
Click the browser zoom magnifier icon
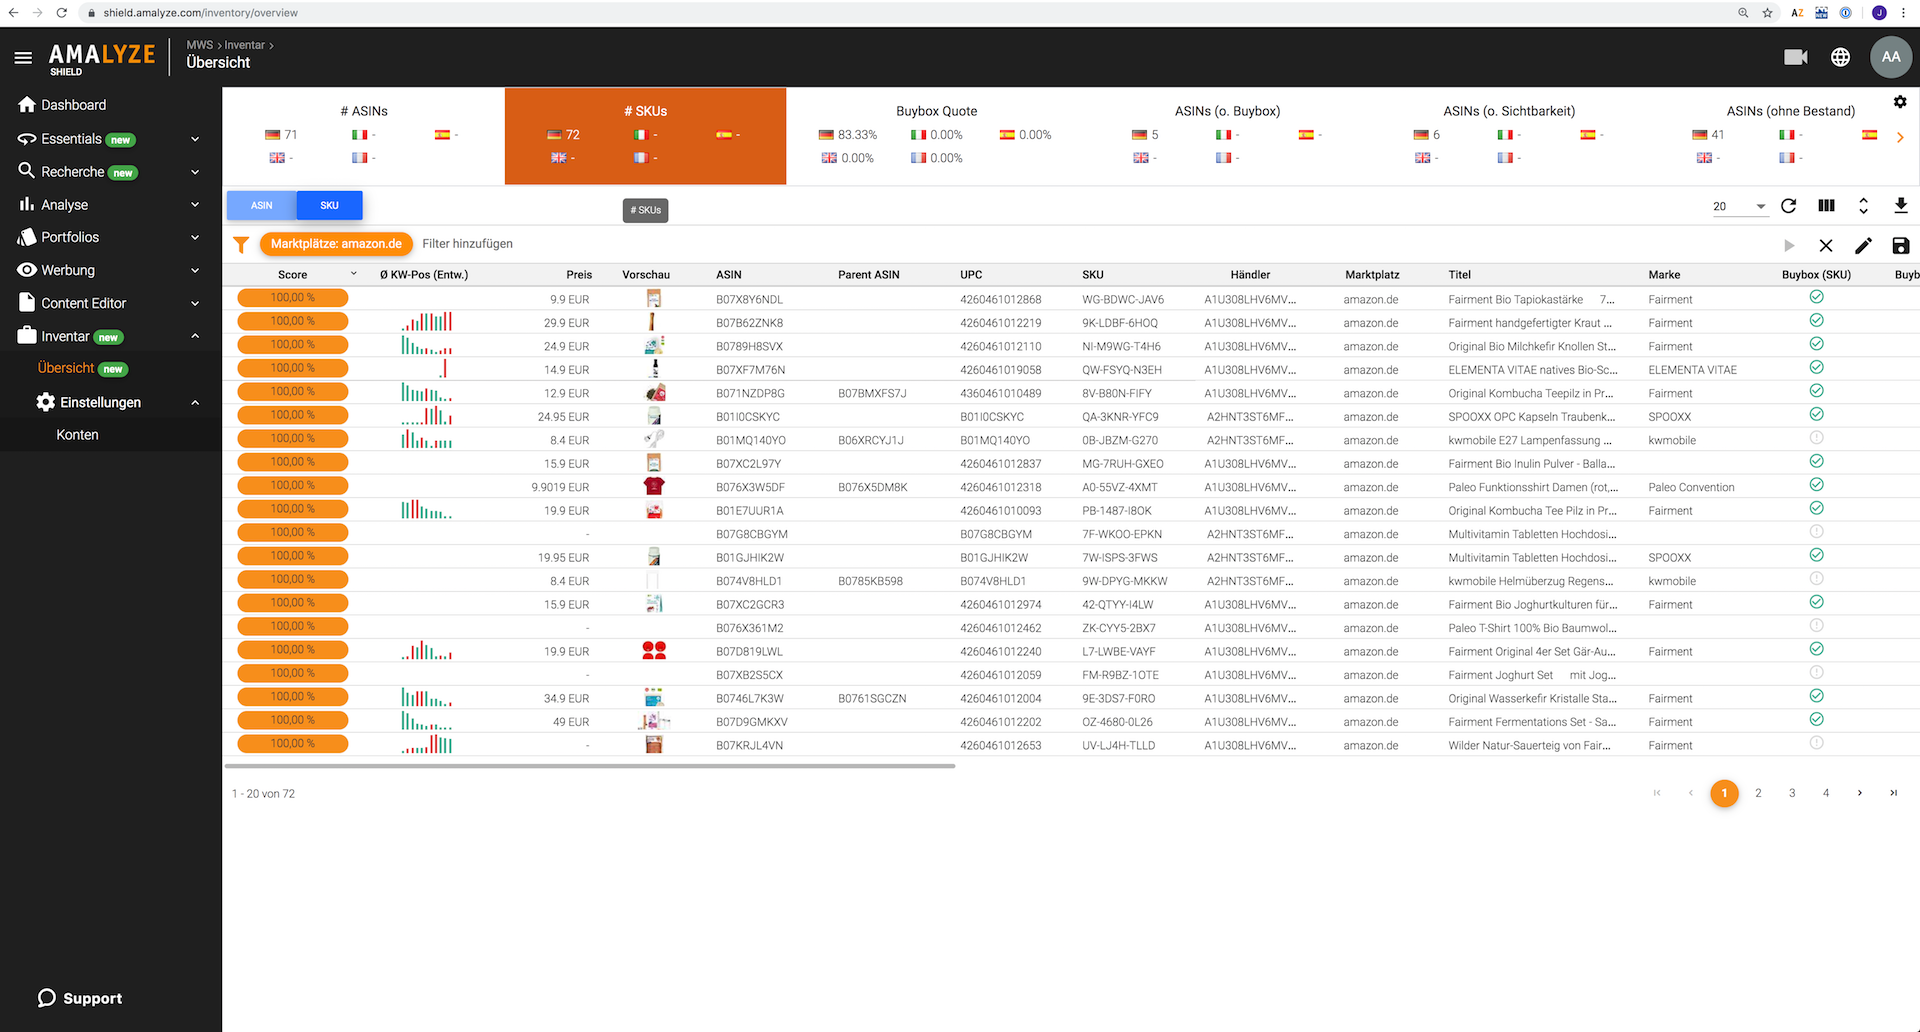pyautogui.click(x=1743, y=13)
